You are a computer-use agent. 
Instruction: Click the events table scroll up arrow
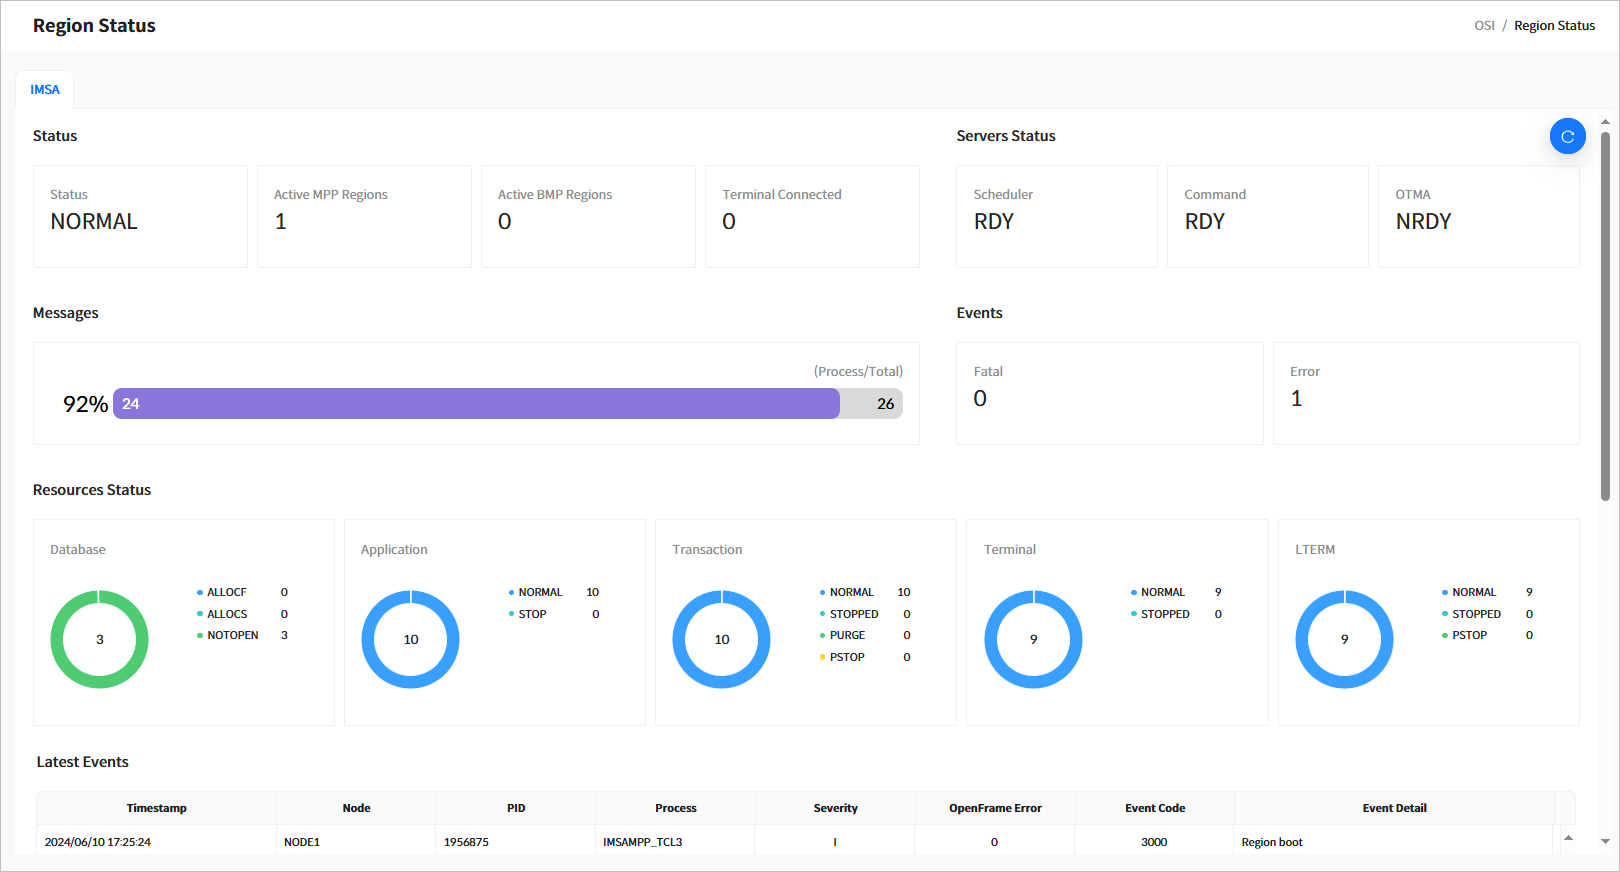1568,838
